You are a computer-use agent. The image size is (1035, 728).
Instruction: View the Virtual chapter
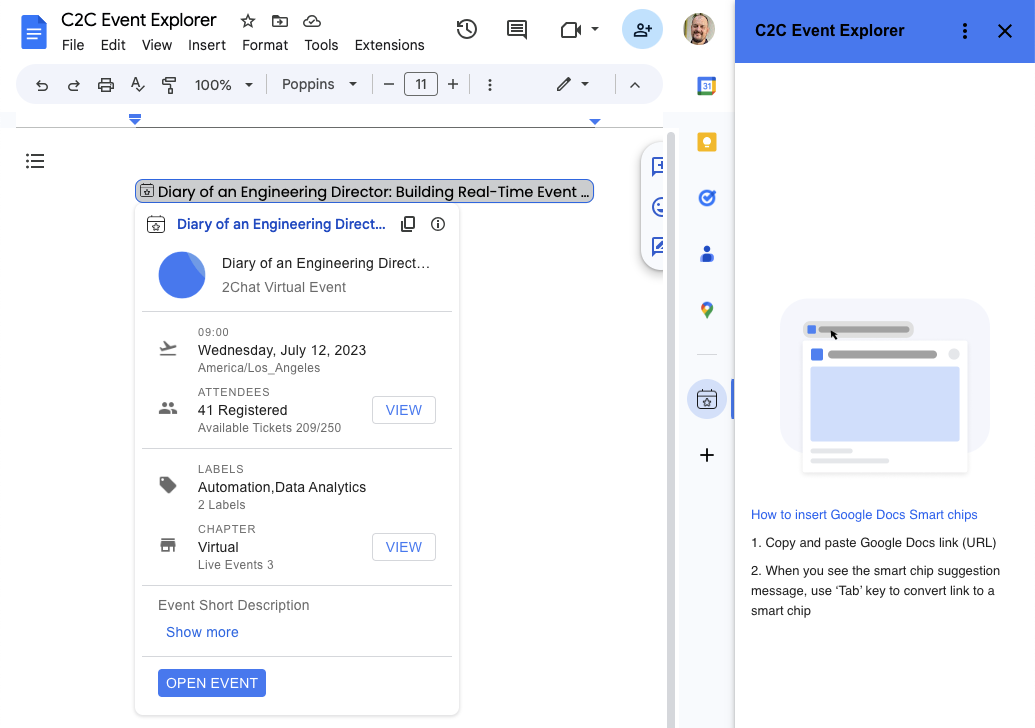coord(404,547)
